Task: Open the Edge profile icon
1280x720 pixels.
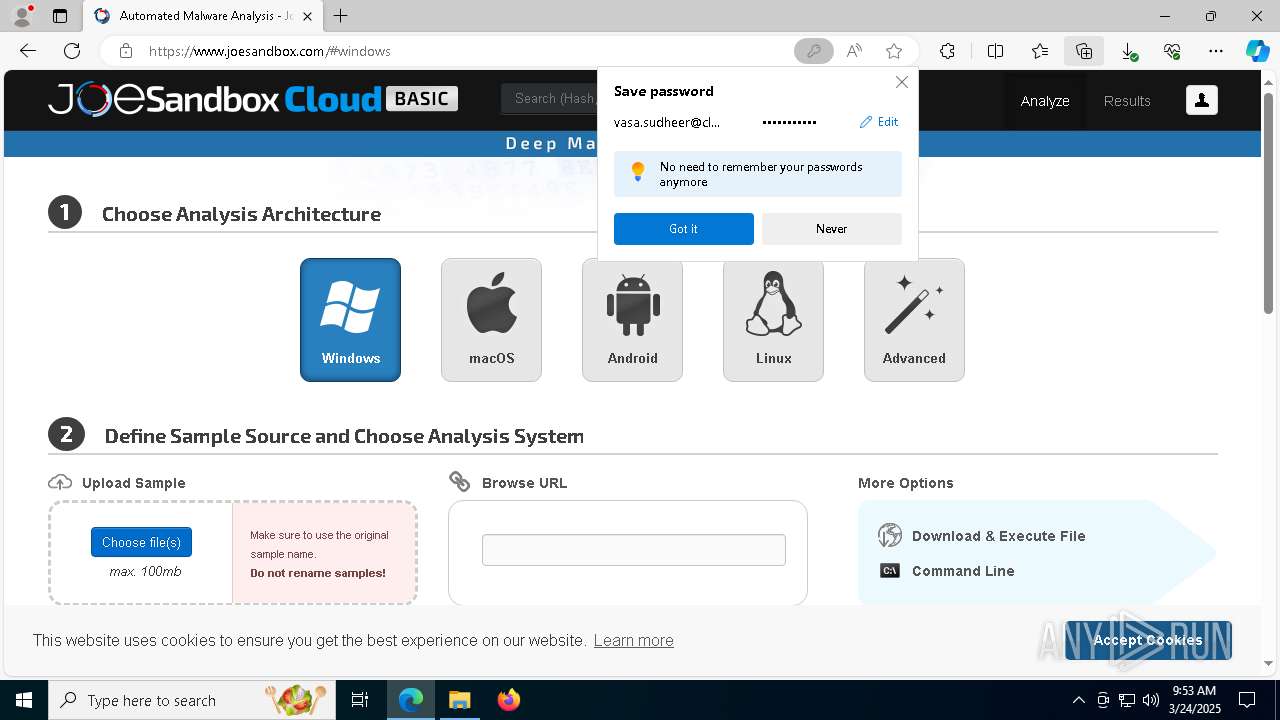Action: [x=22, y=16]
